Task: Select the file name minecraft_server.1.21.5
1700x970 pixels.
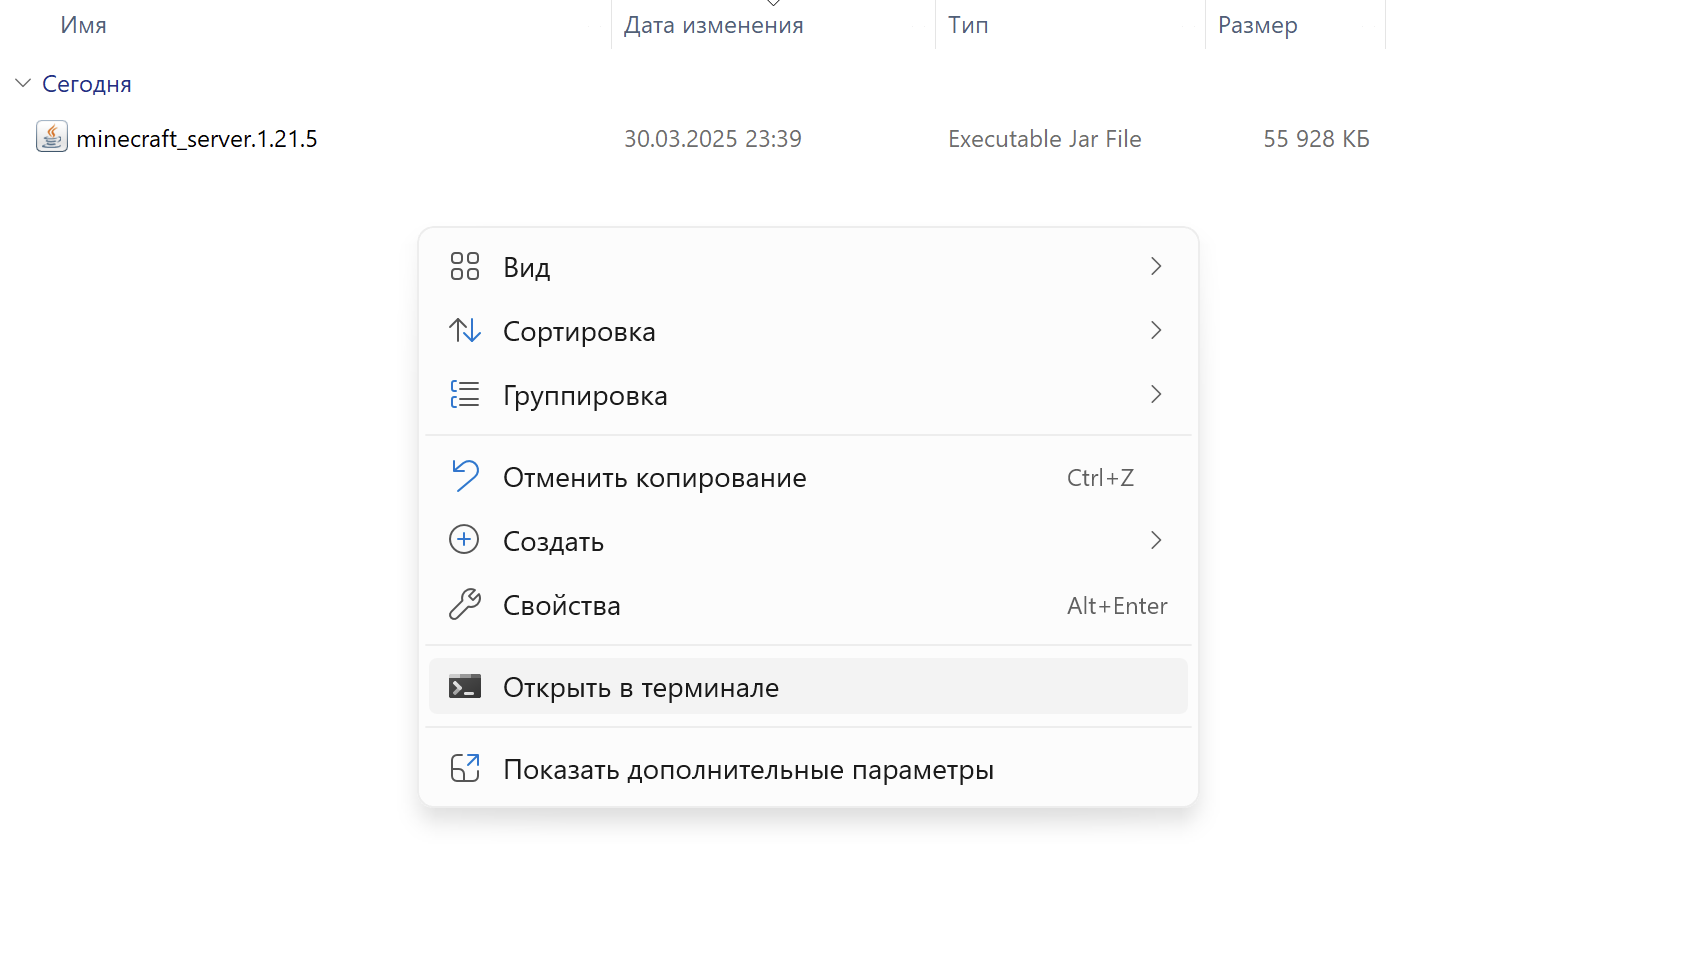Action: (197, 139)
